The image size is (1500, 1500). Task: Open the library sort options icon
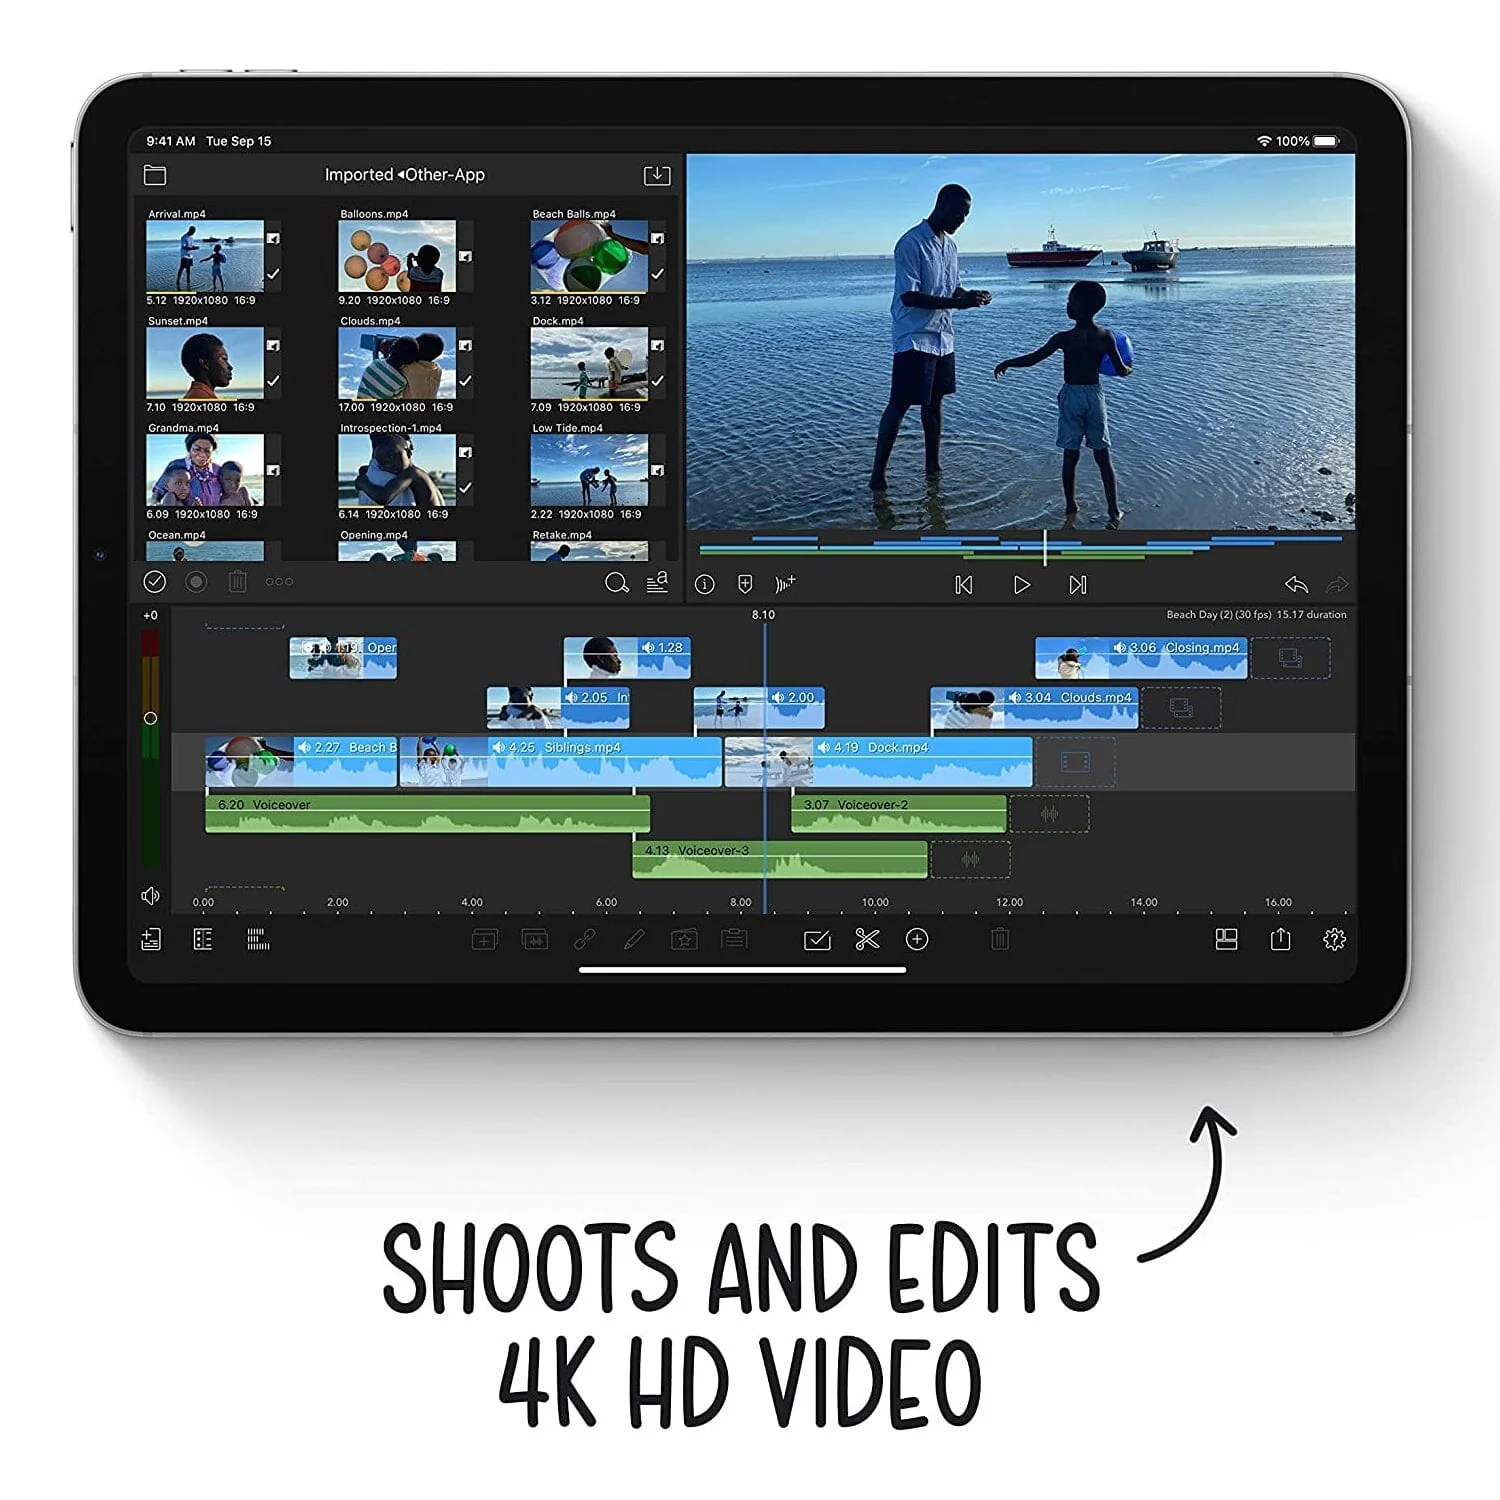657,583
